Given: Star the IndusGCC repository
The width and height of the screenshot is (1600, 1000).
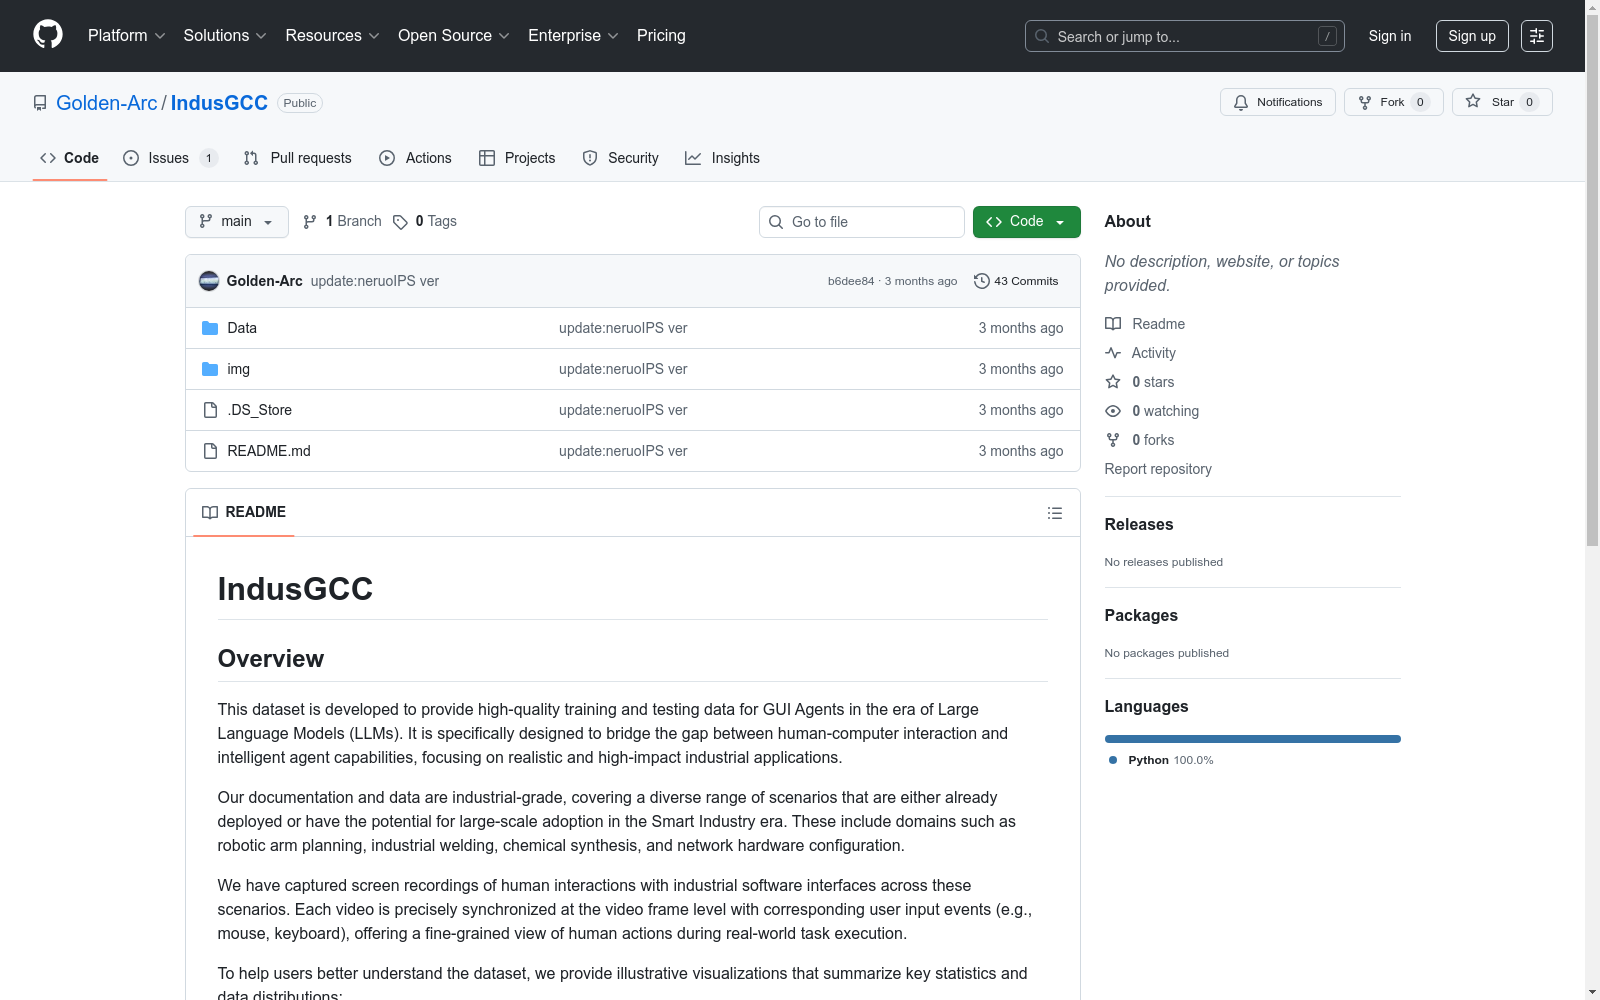Looking at the screenshot, I should (1502, 102).
